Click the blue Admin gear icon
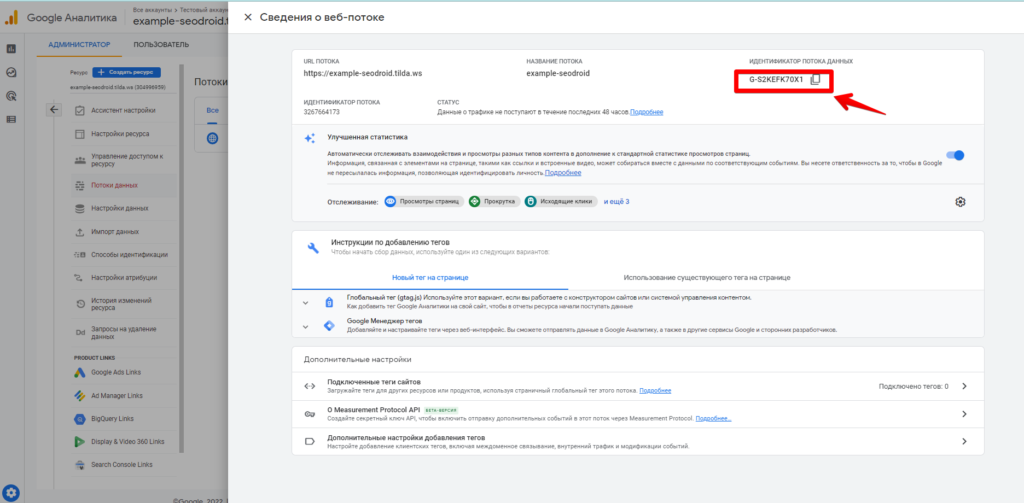1024x503 pixels. coord(11,493)
